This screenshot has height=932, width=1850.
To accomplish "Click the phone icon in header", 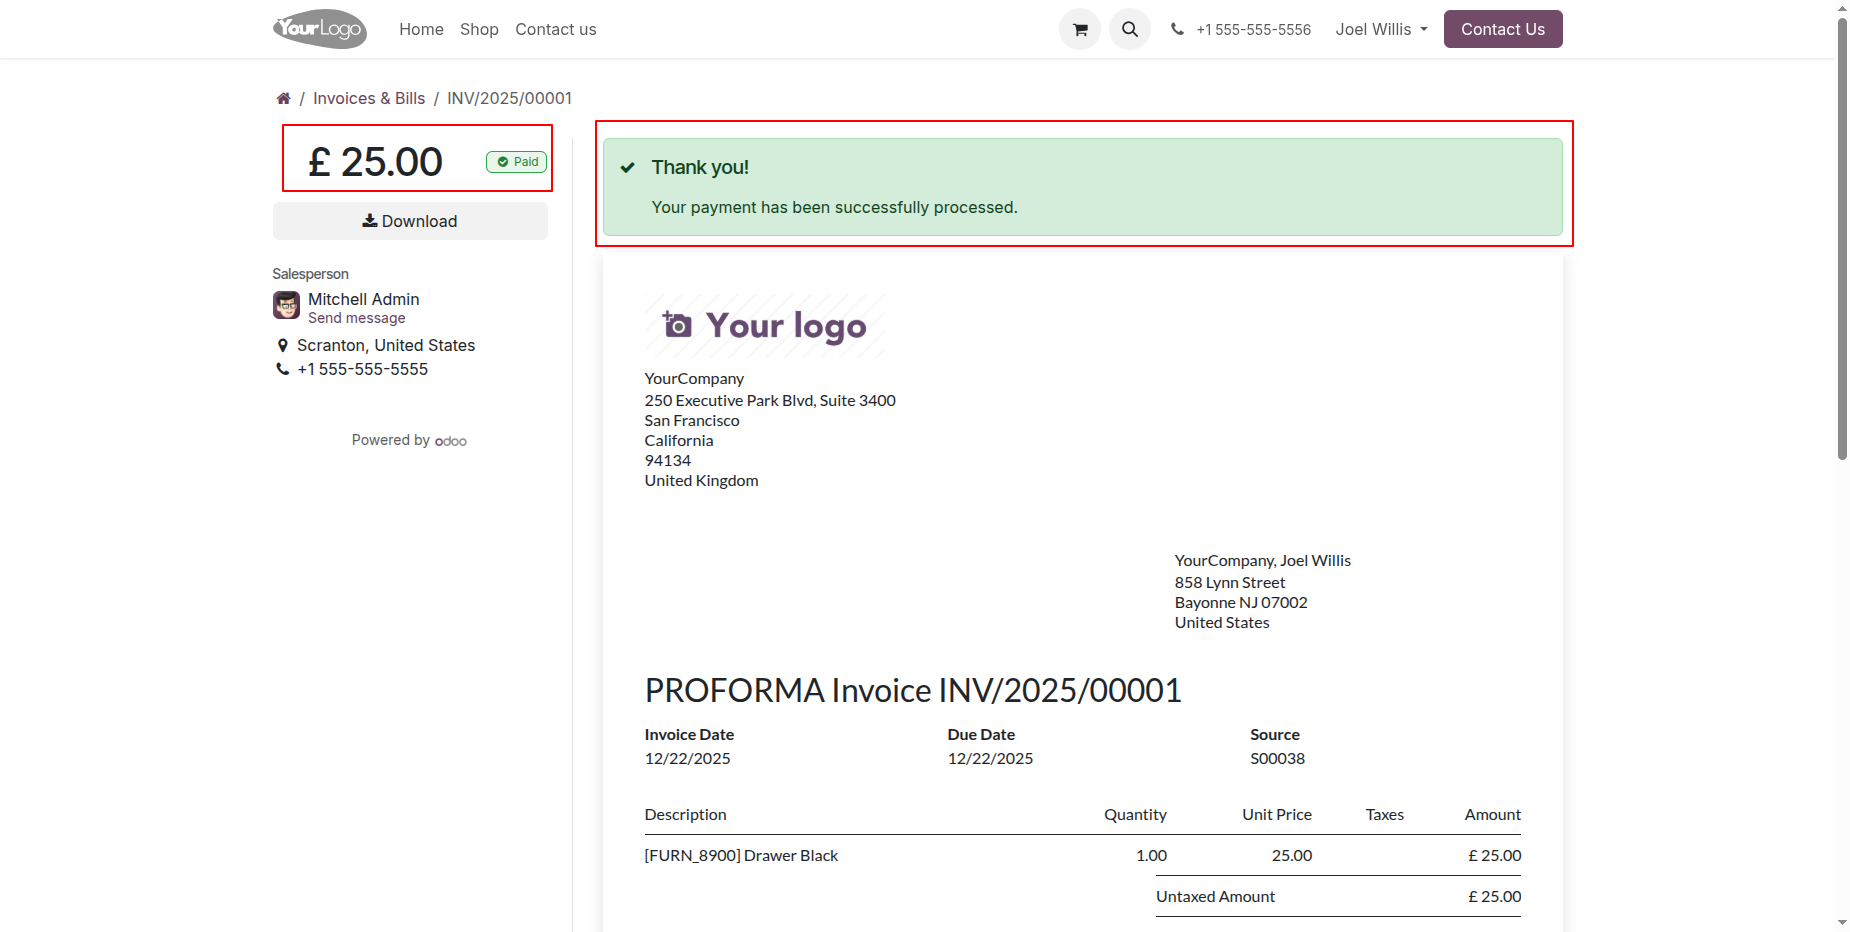I will [1177, 30].
